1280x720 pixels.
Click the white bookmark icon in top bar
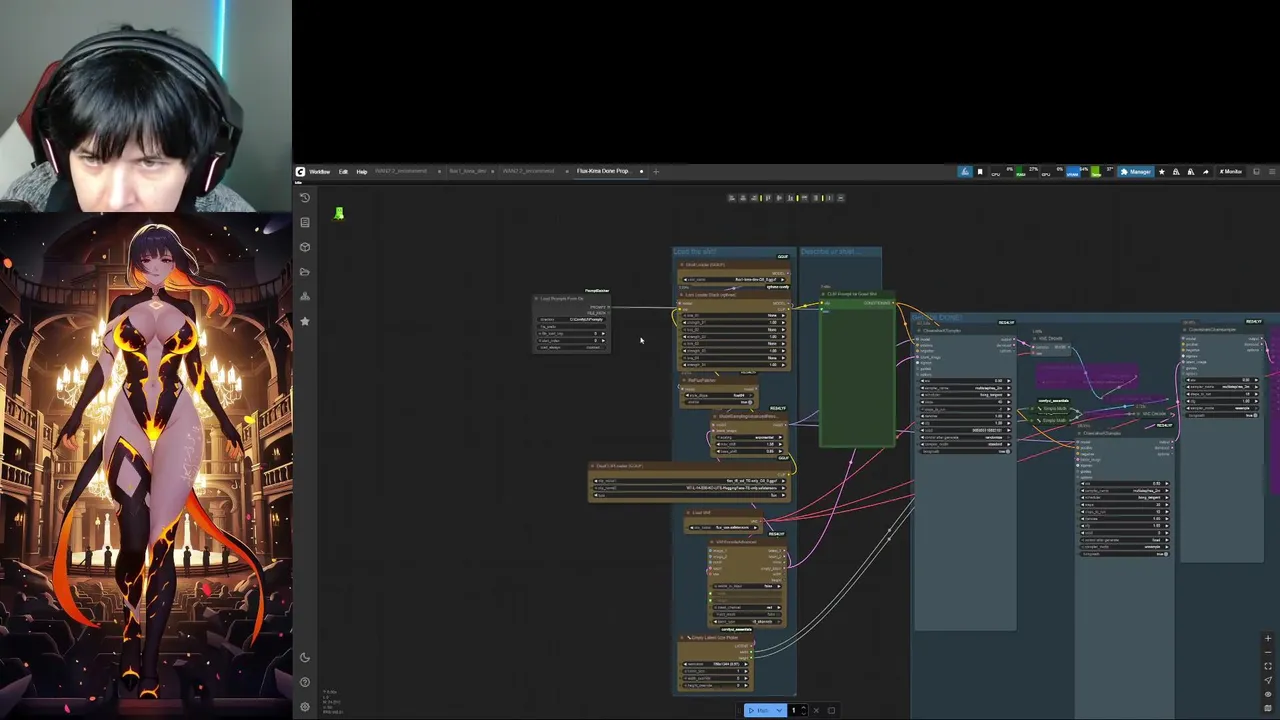980,172
